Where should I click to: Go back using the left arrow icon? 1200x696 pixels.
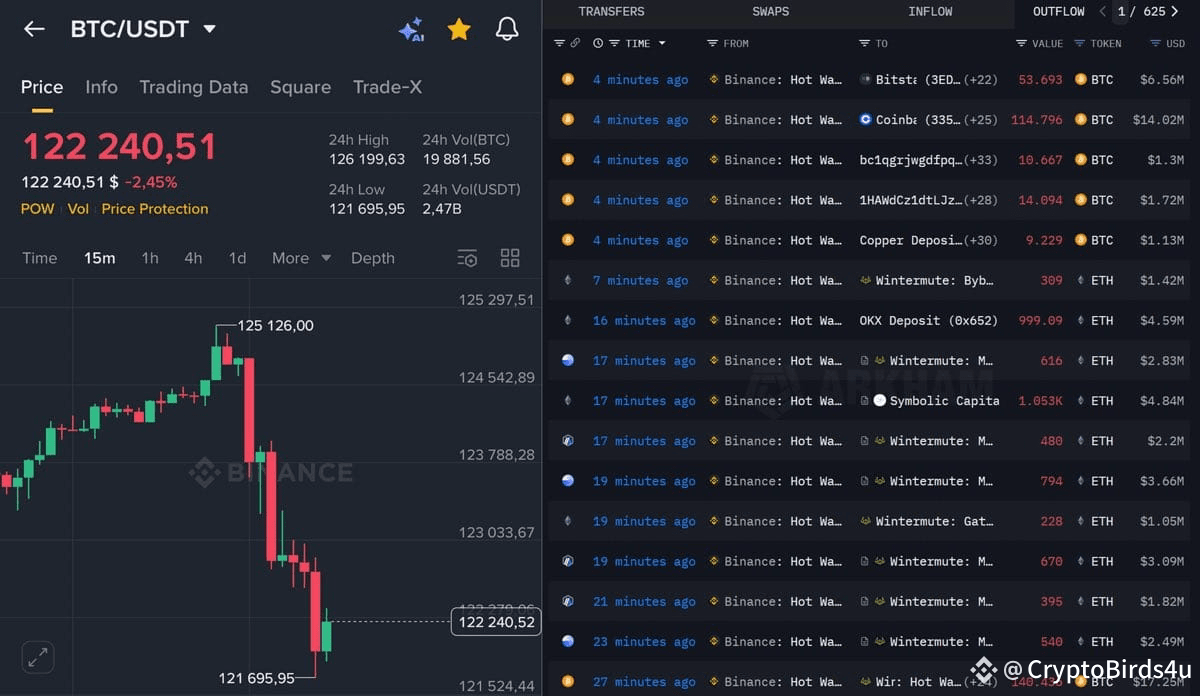(34, 29)
